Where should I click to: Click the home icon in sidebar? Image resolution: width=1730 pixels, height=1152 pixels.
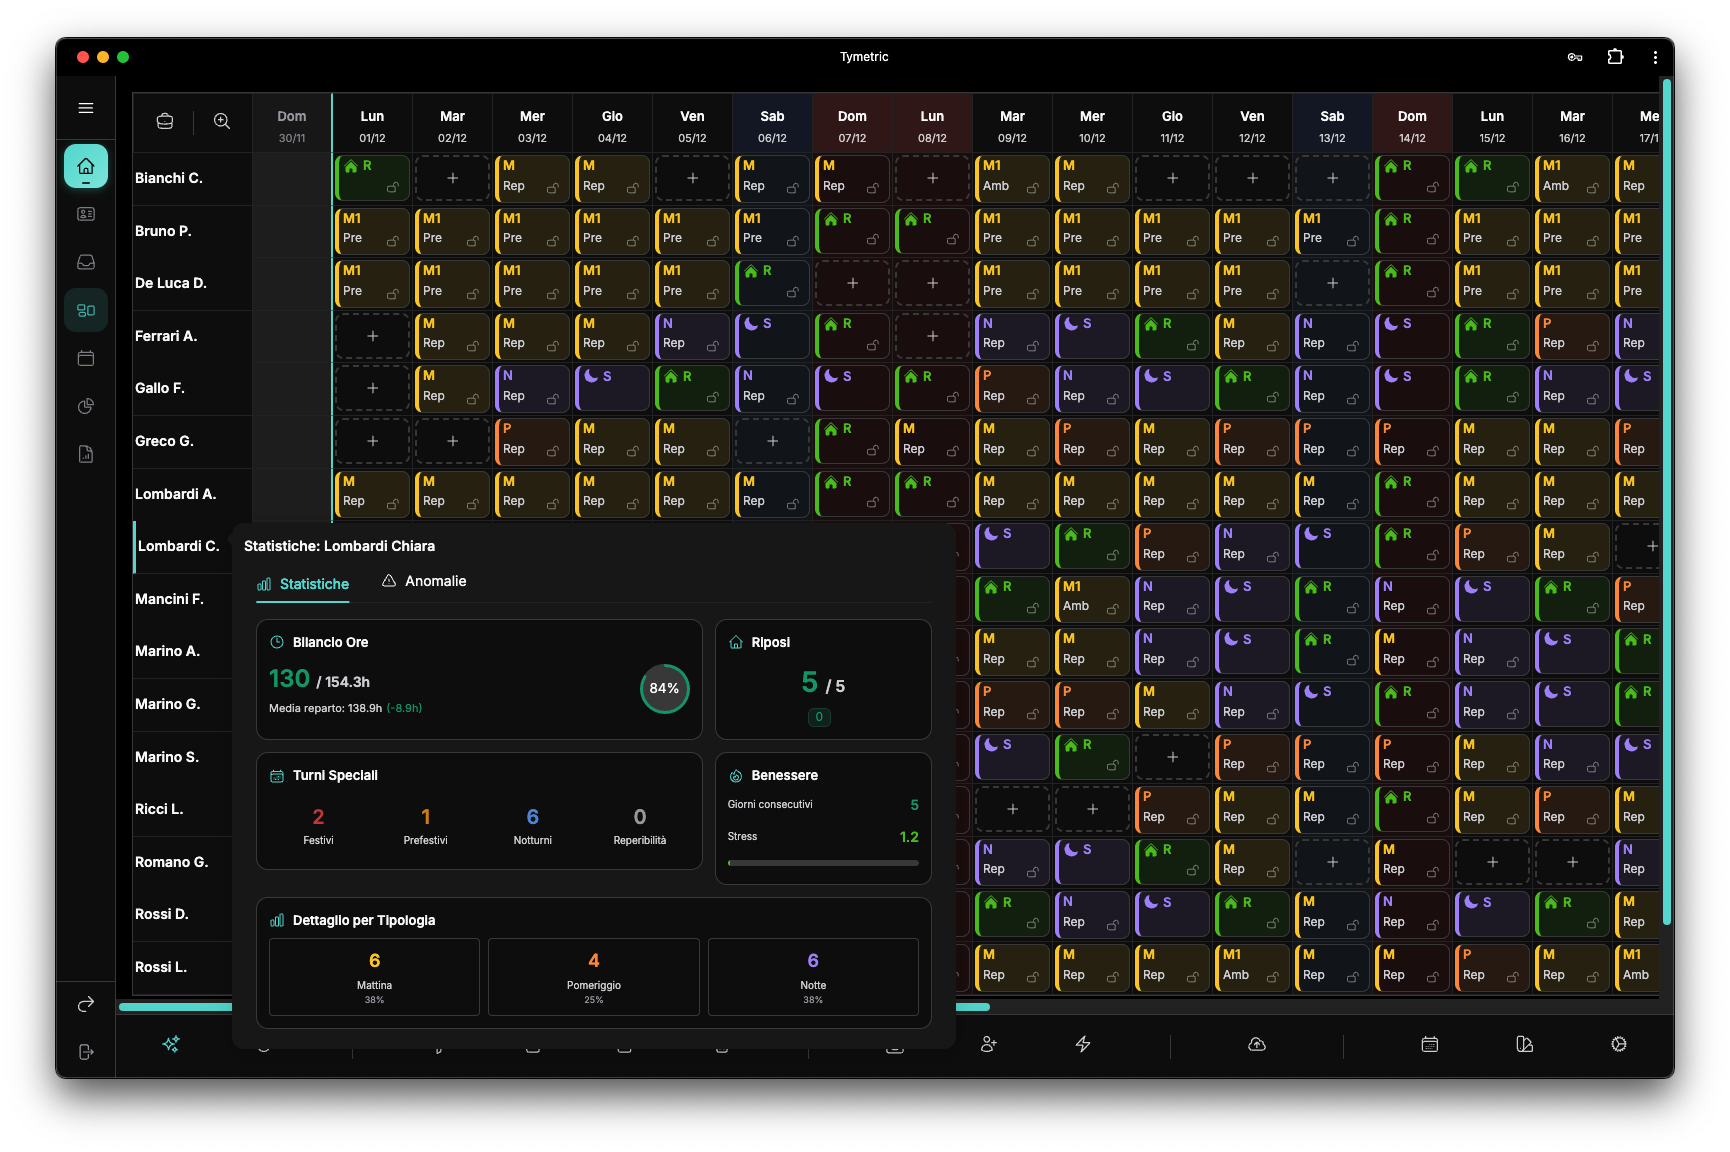point(86,166)
